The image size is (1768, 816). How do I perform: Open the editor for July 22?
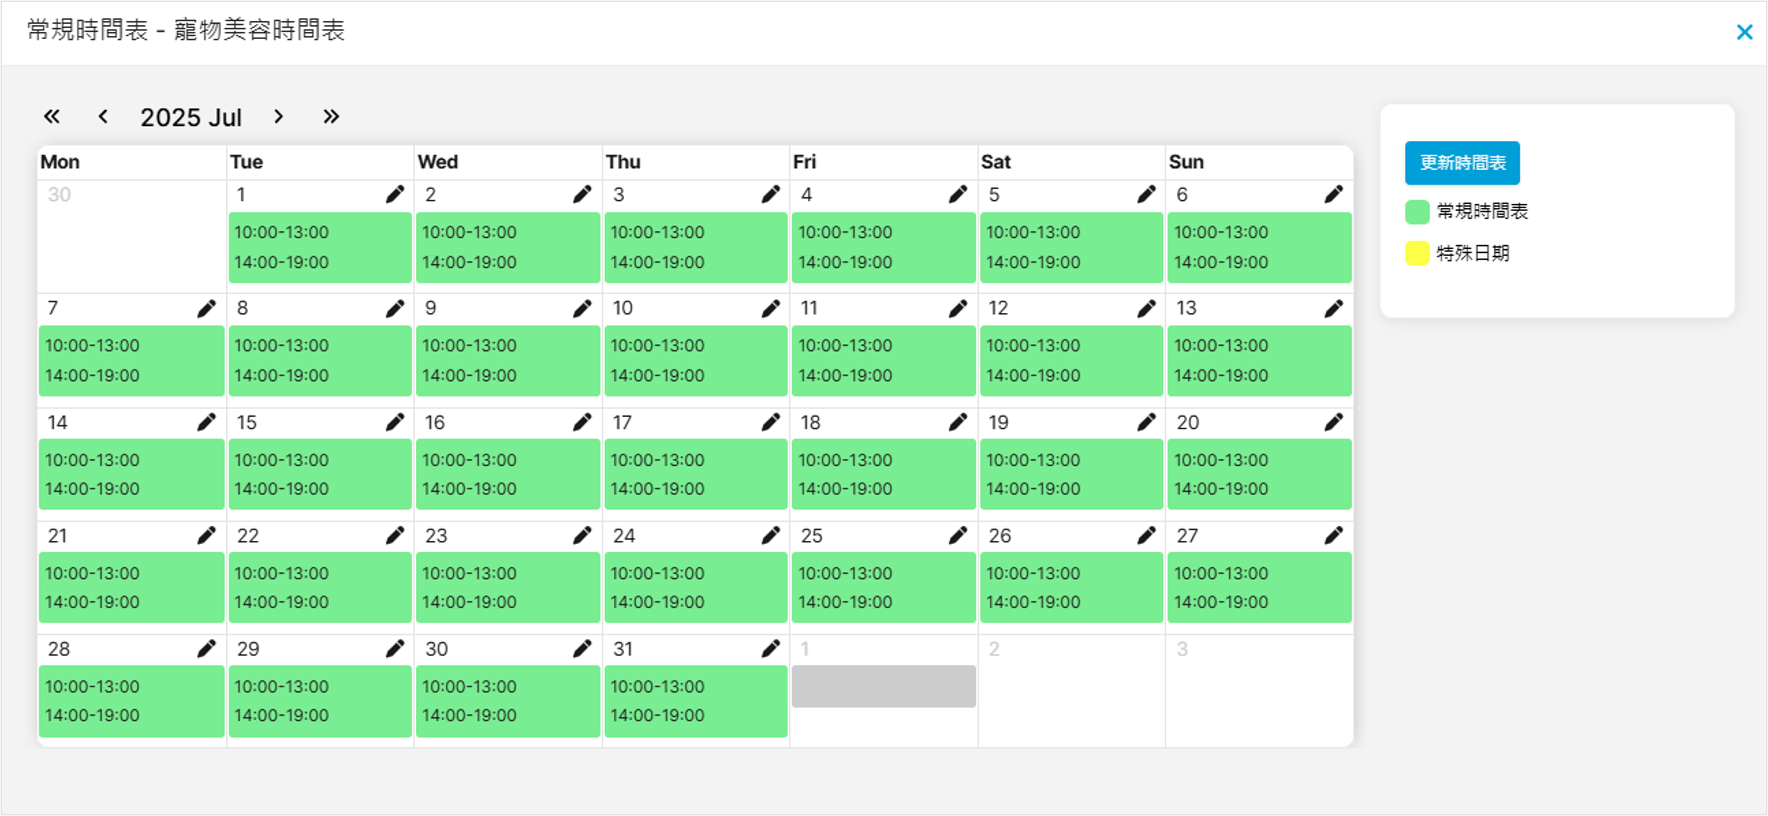395,535
